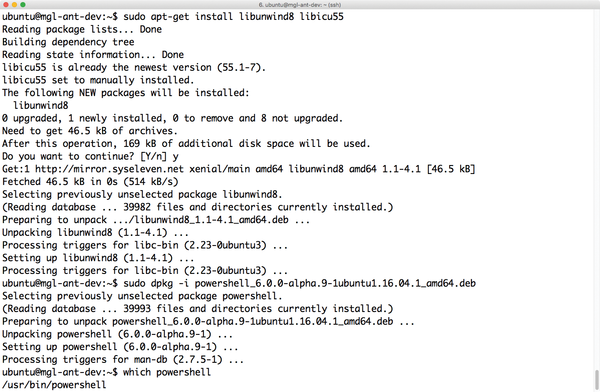Click on the 'sudo dpkg -i powershell' command
Viewport: 600px width, 392px height.
[x=299, y=283]
